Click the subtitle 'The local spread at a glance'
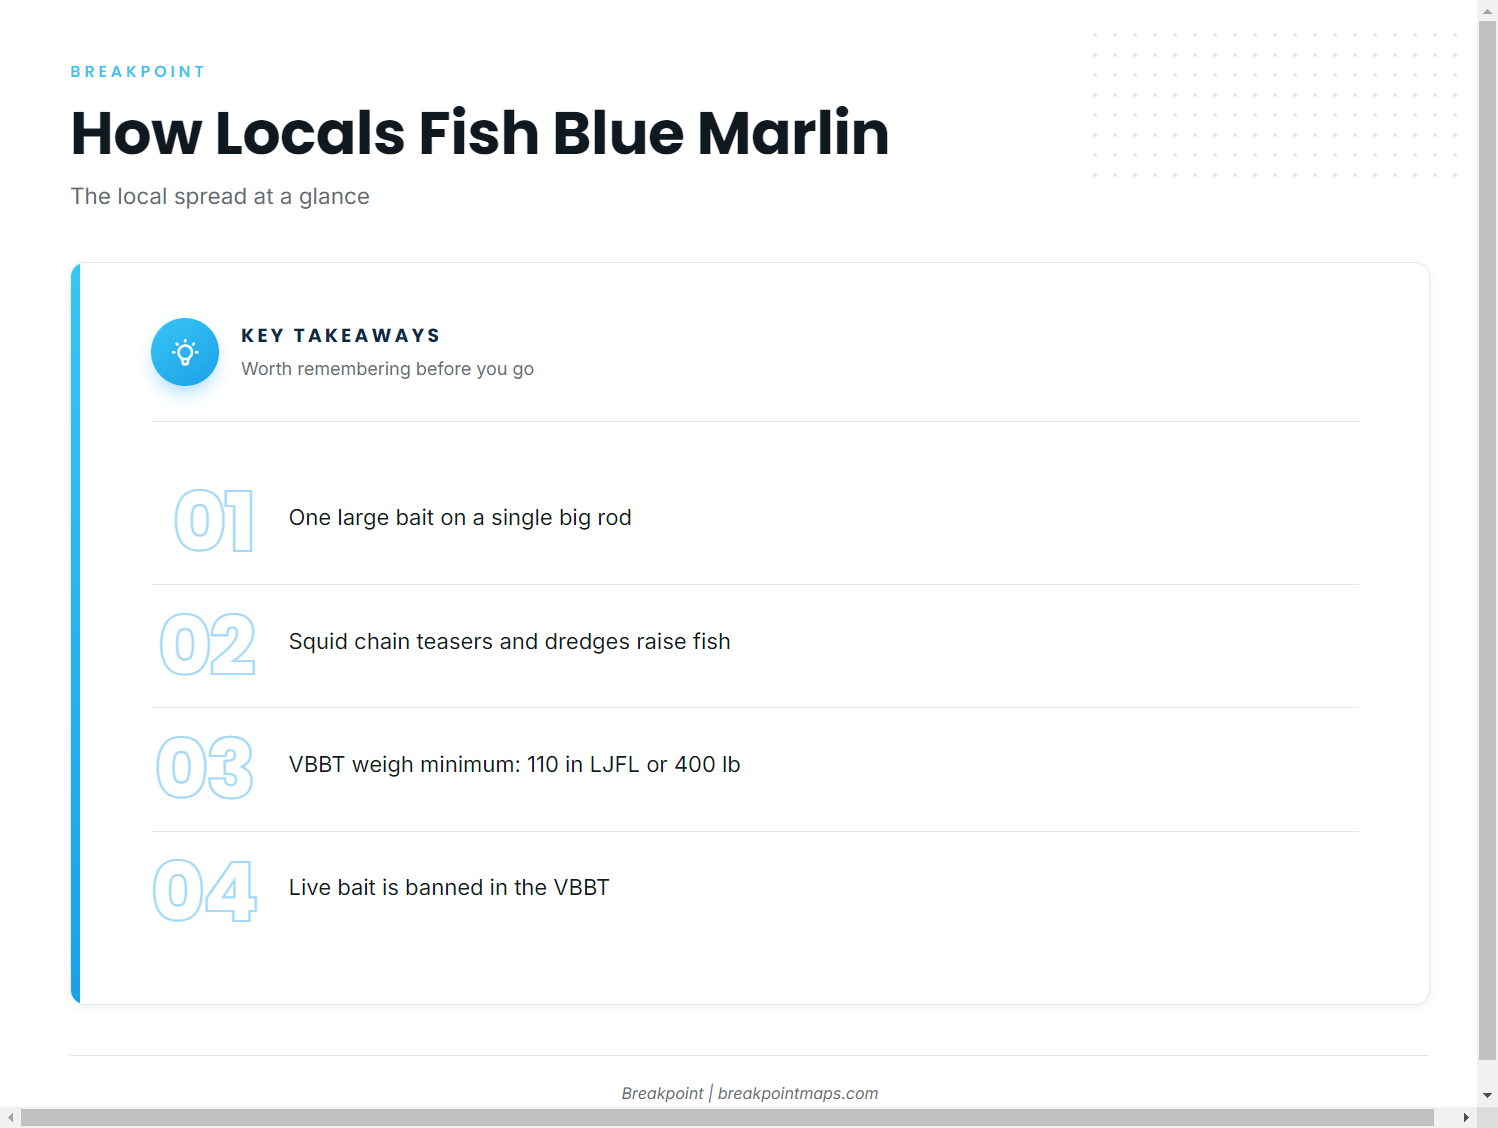Screen dimensions: 1498x1128 pos(220,196)
